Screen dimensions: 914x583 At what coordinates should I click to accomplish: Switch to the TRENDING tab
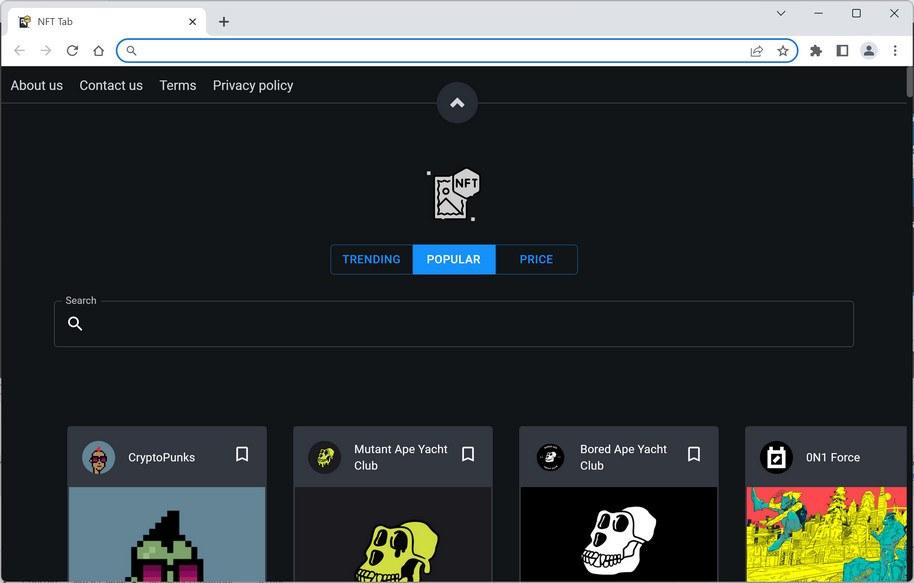click(371, 259)
